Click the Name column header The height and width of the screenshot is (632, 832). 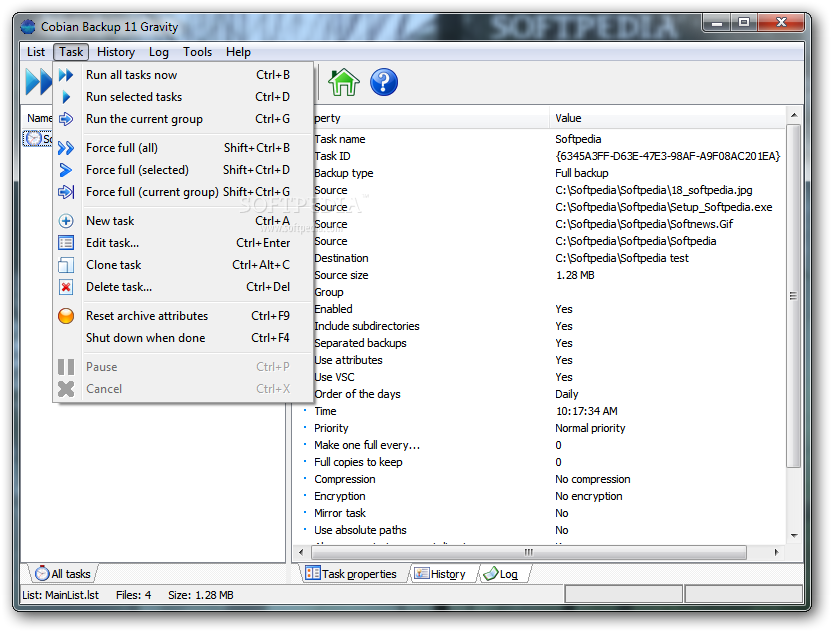[38, 118]
